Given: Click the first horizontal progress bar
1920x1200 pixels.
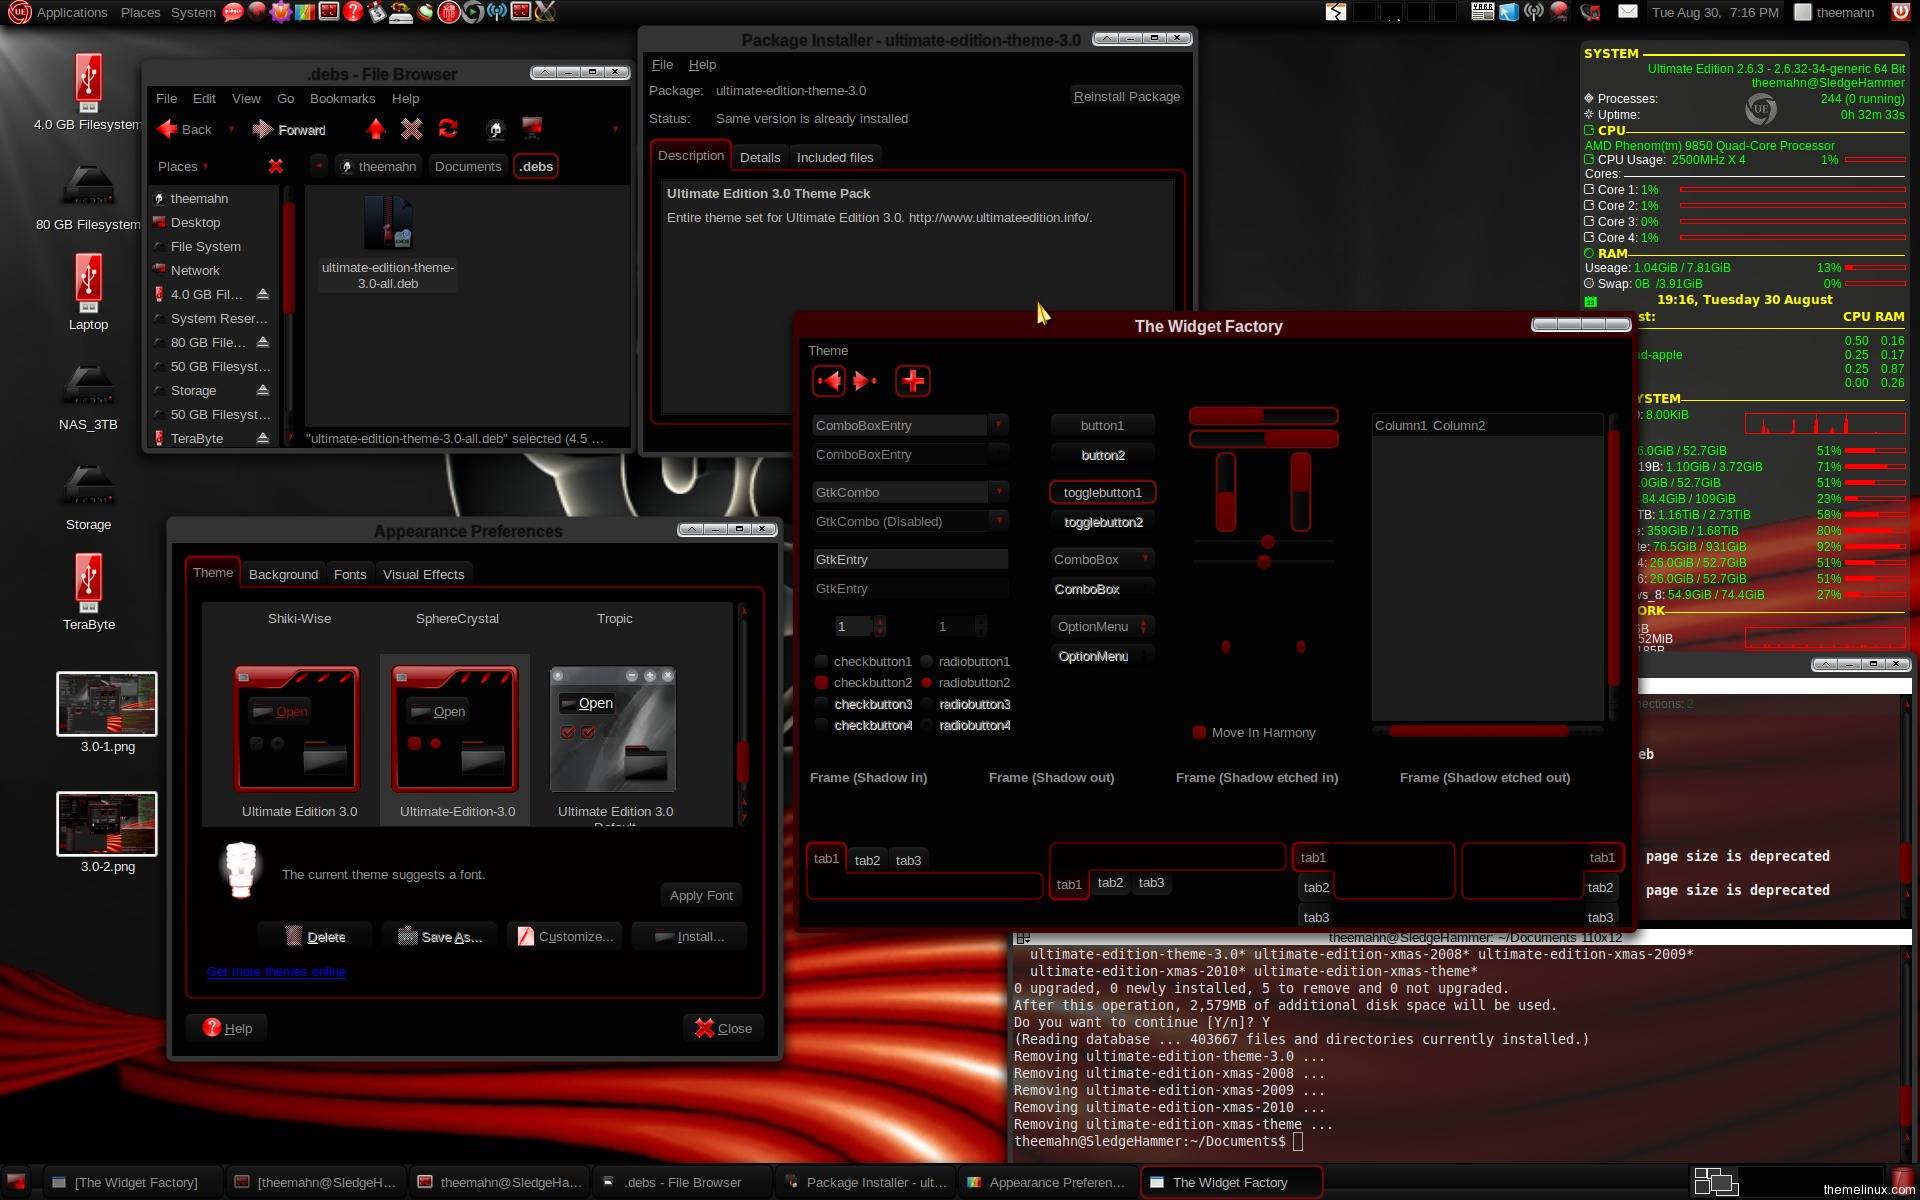Looking at the screenshot, I should tap(1263, 415).
